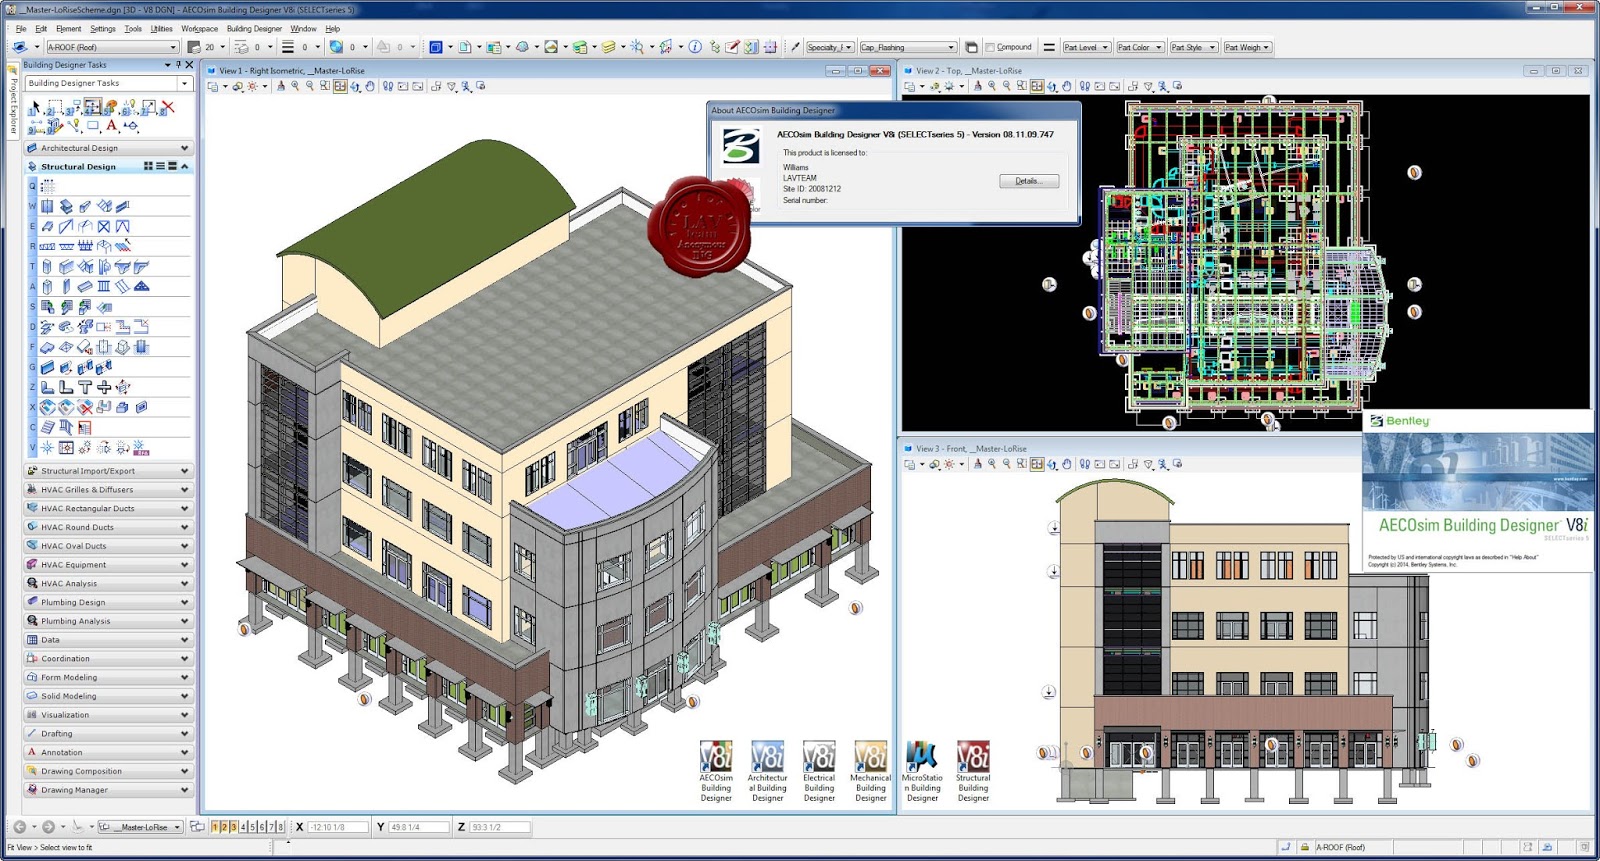Image resolution: width=1600 pixels, height=861 pixels.
Task: Open the Cap_Flashing part dropdown
Action: [x=908, y=47]
